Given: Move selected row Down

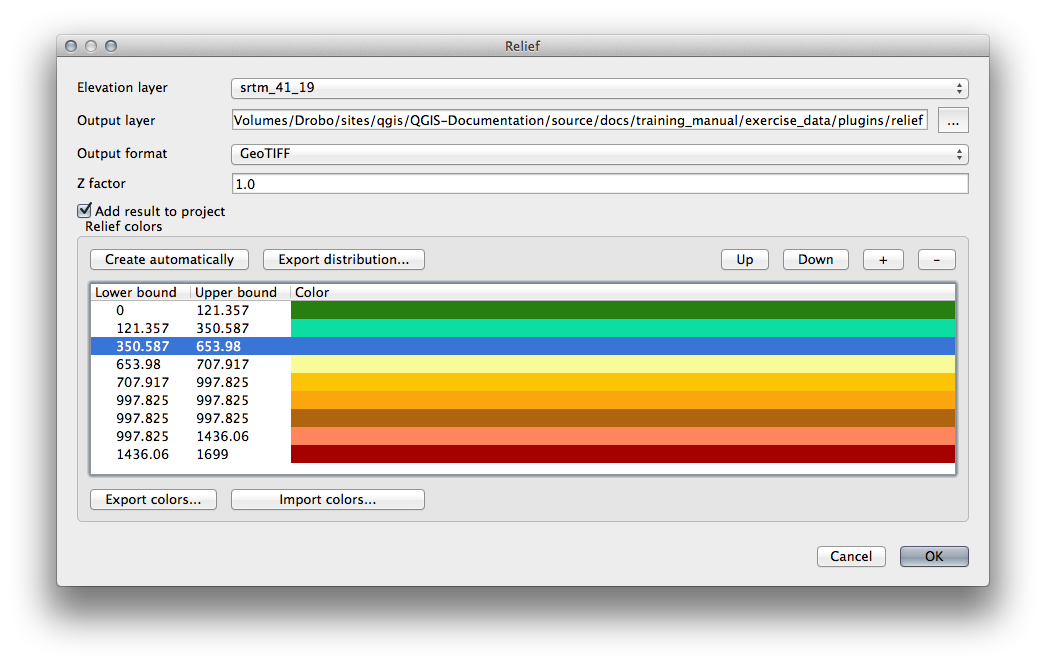Looking at the screenshot, I should click(815, 259).
